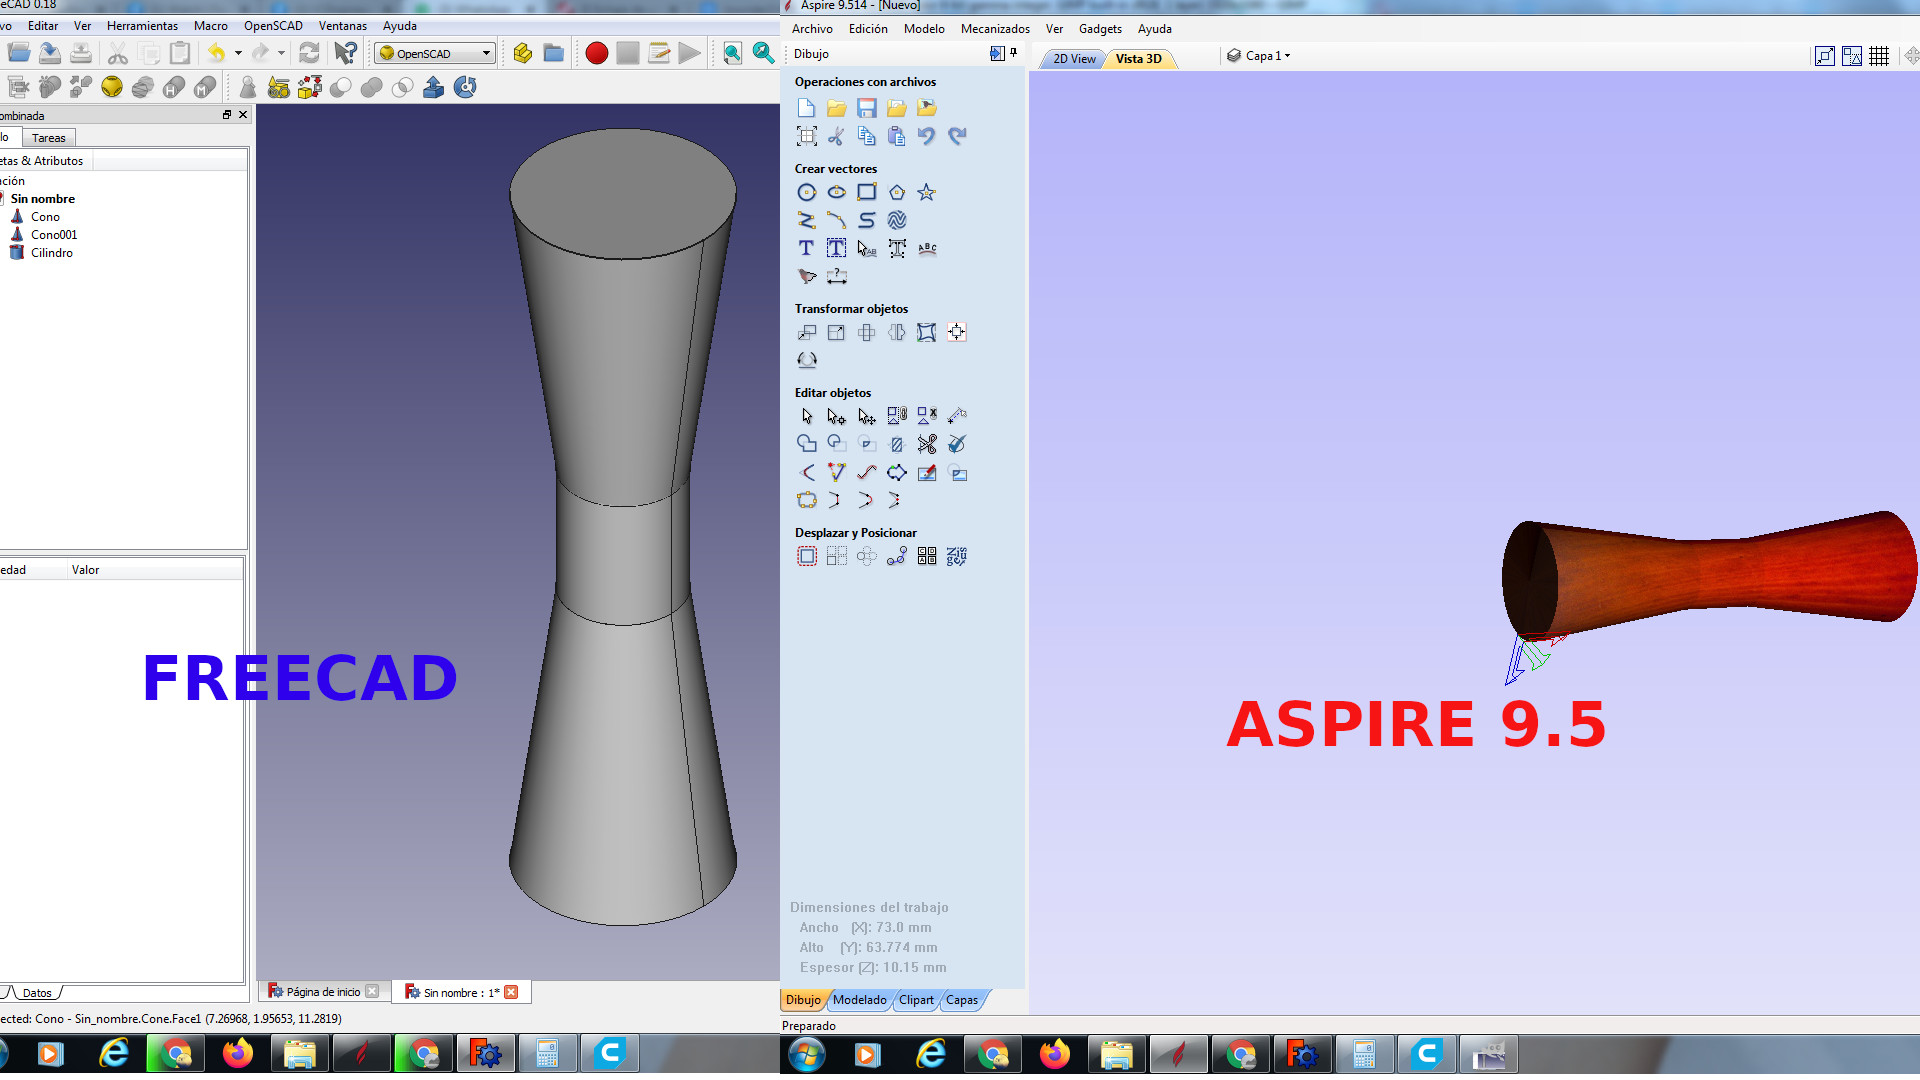Click the scissors Trim vectors tool
The width and height of the screenshot is (1920, 1080).
pos(926,444)
